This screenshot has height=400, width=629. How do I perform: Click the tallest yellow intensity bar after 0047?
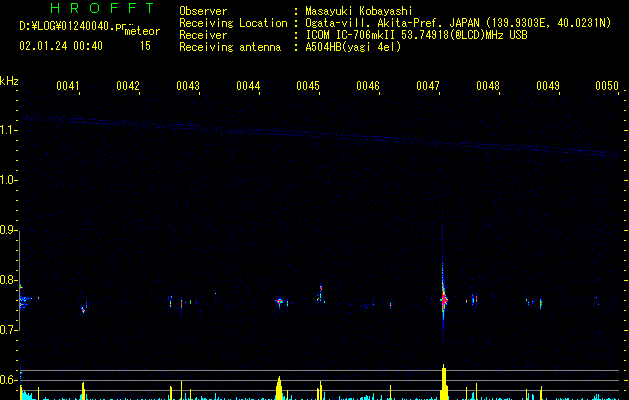tap(444, 382)
